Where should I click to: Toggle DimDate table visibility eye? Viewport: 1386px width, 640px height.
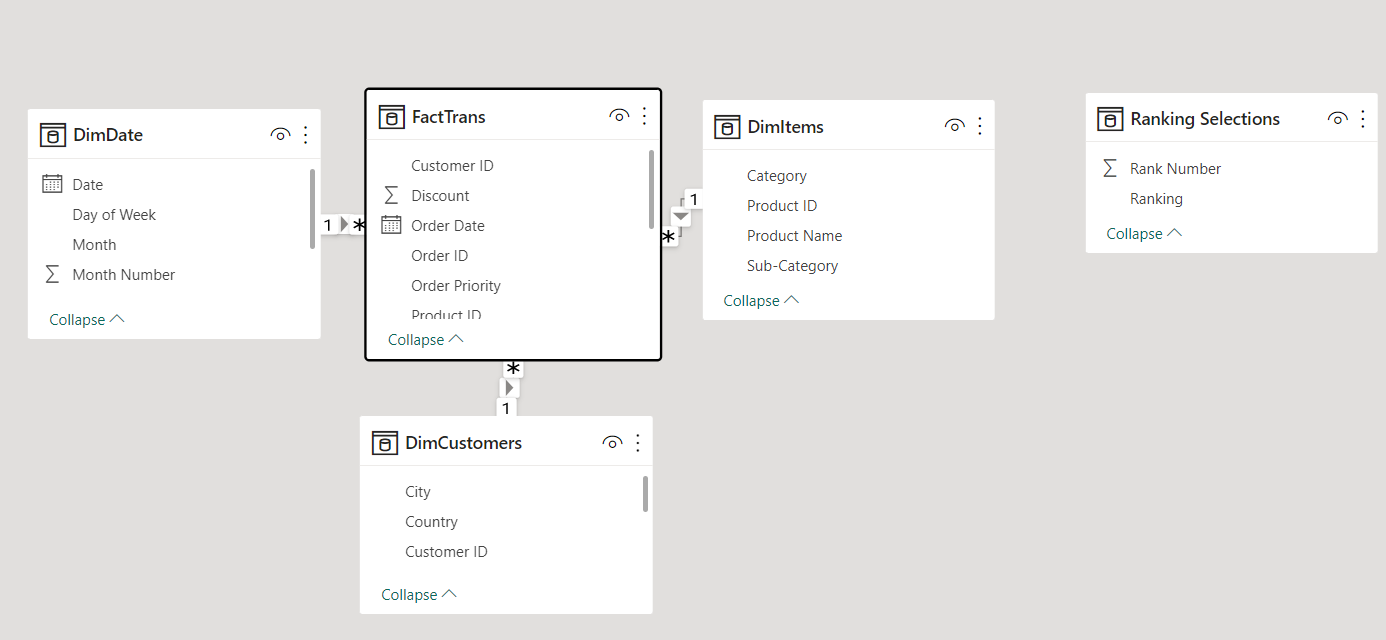point(280,135)
